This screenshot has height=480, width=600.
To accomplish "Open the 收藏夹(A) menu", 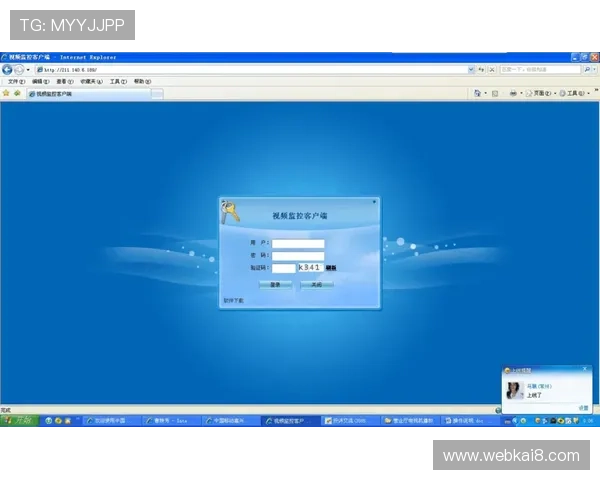I will tap(91, 82).
